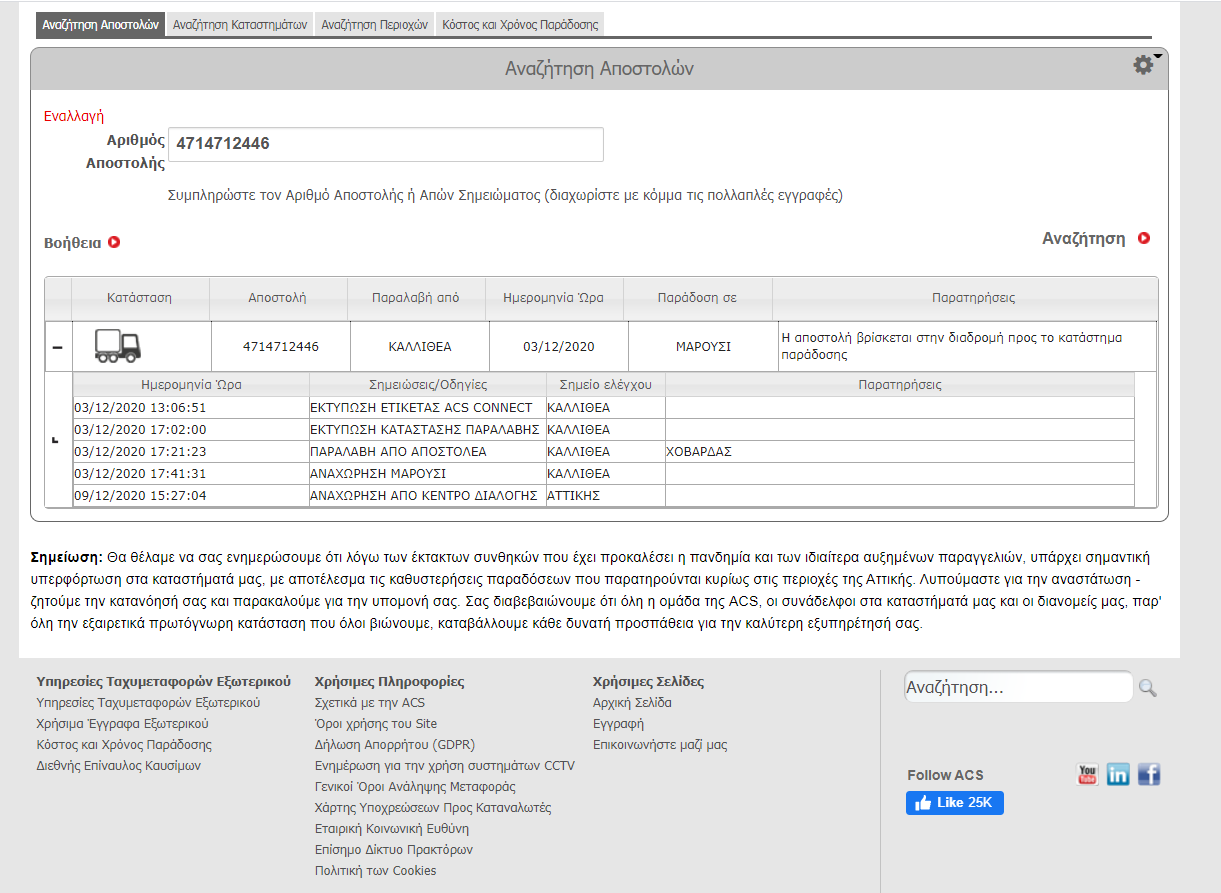Click the Εναλλαγή link
Viewport: 1221px width, 893px height.
[x=74, y=116]
